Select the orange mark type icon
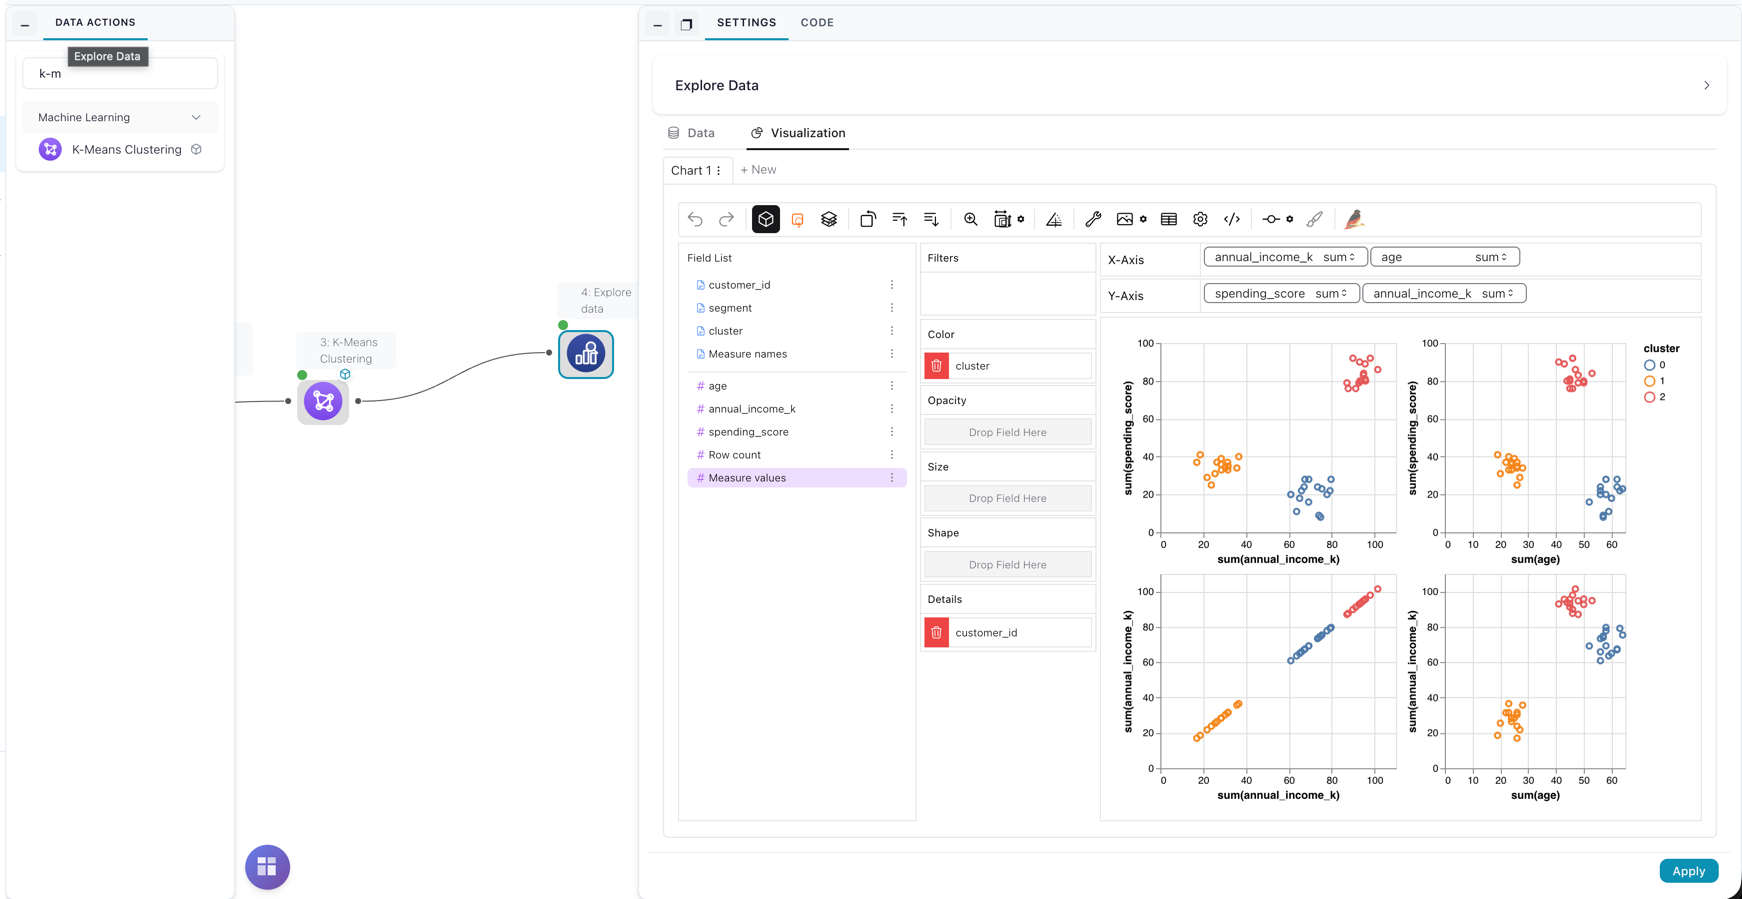This screenshot has height=899, width=1742. [797, 219]
